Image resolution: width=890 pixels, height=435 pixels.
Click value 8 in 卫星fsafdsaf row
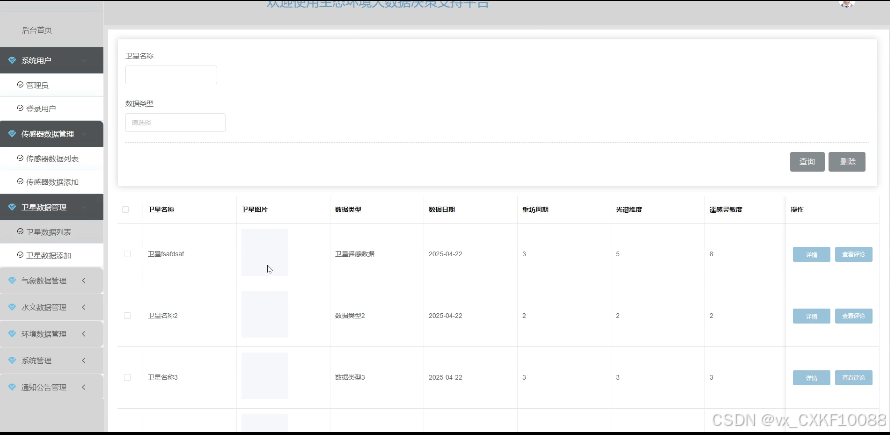pyautogui.click(x=711, y=254)
